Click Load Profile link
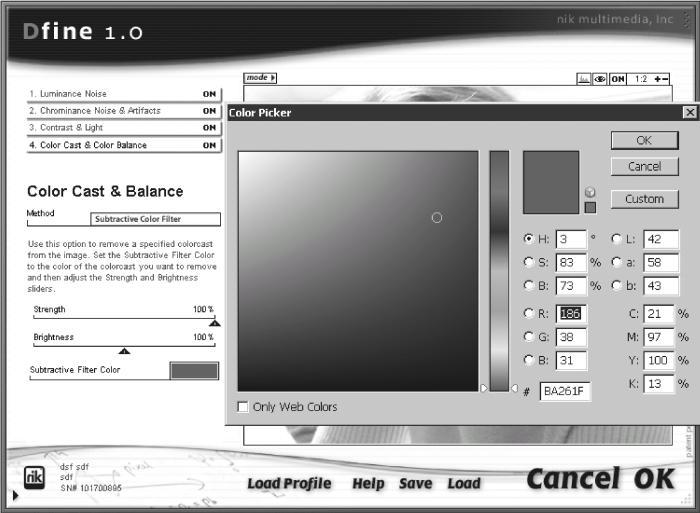This screenshot has height=513, width=700. (289, 484)
